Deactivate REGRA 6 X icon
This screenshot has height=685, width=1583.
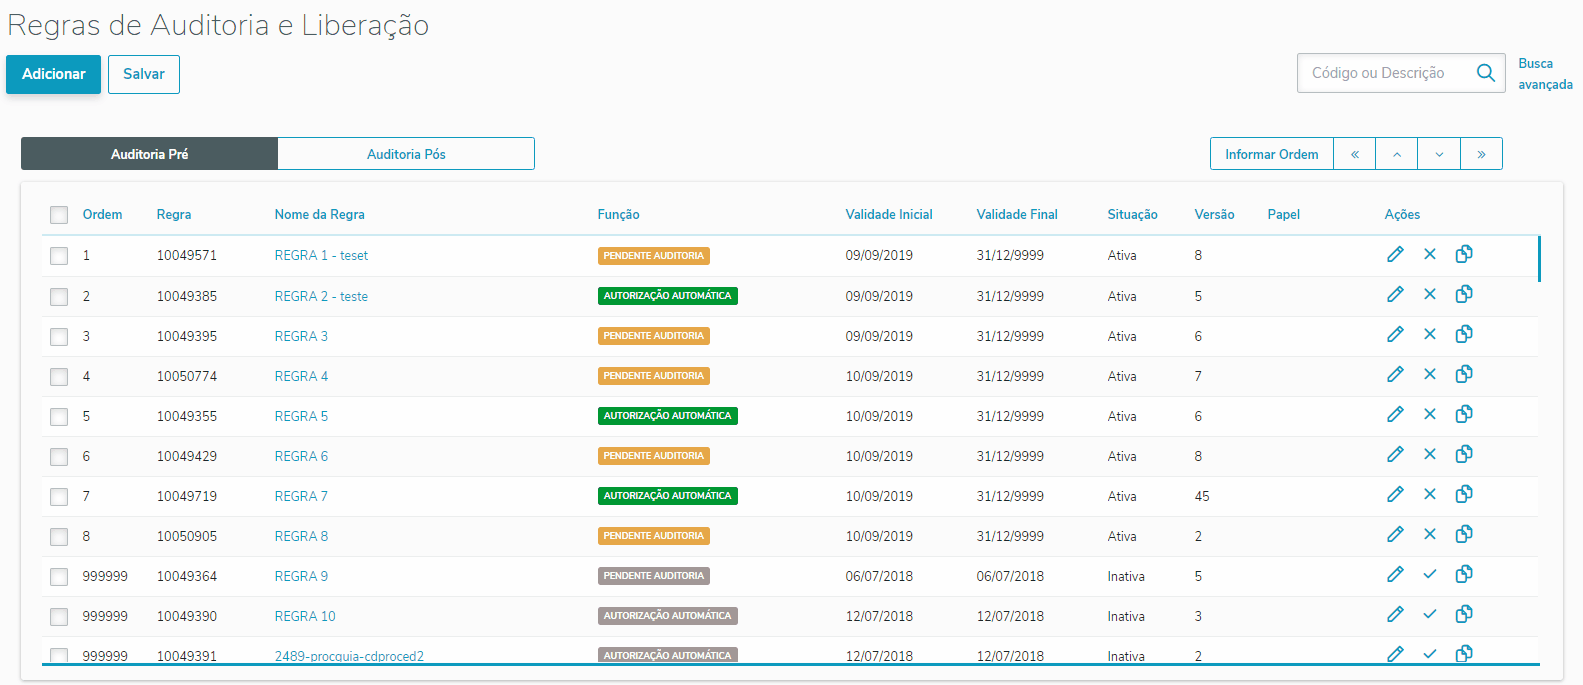click(x=1430, y=454)
